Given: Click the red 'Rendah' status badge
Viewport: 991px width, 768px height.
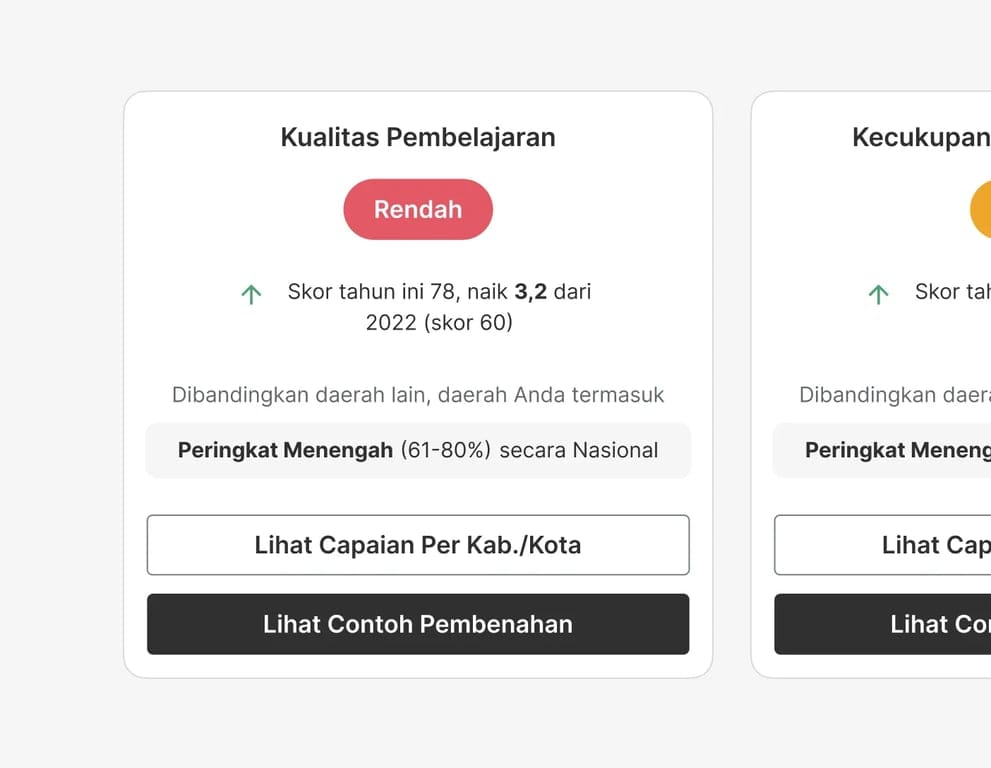Looking at the screenshot, I should [x=418, y=209].
